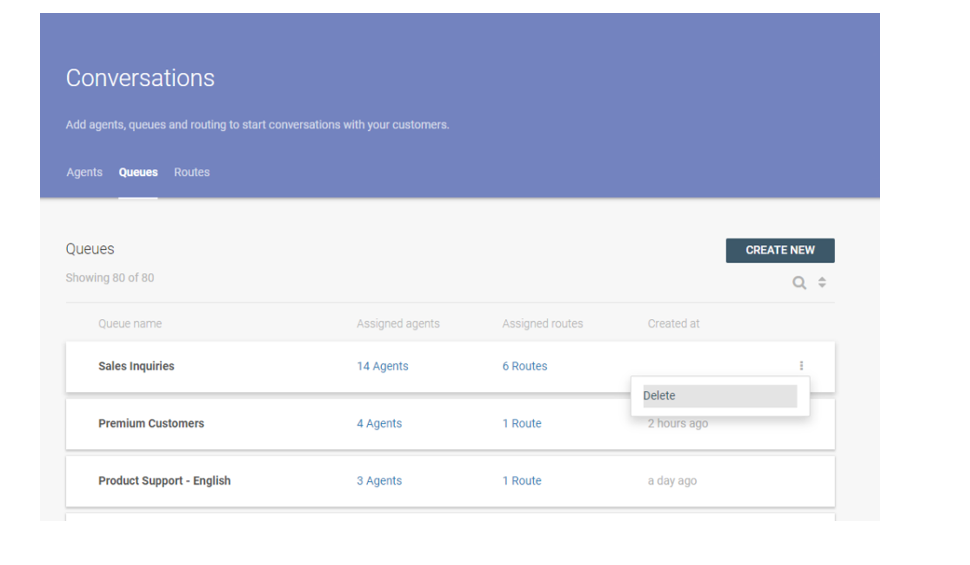
Task: Click the search magnifier icon
Action: pyautogui.click(x=799, y=283)
